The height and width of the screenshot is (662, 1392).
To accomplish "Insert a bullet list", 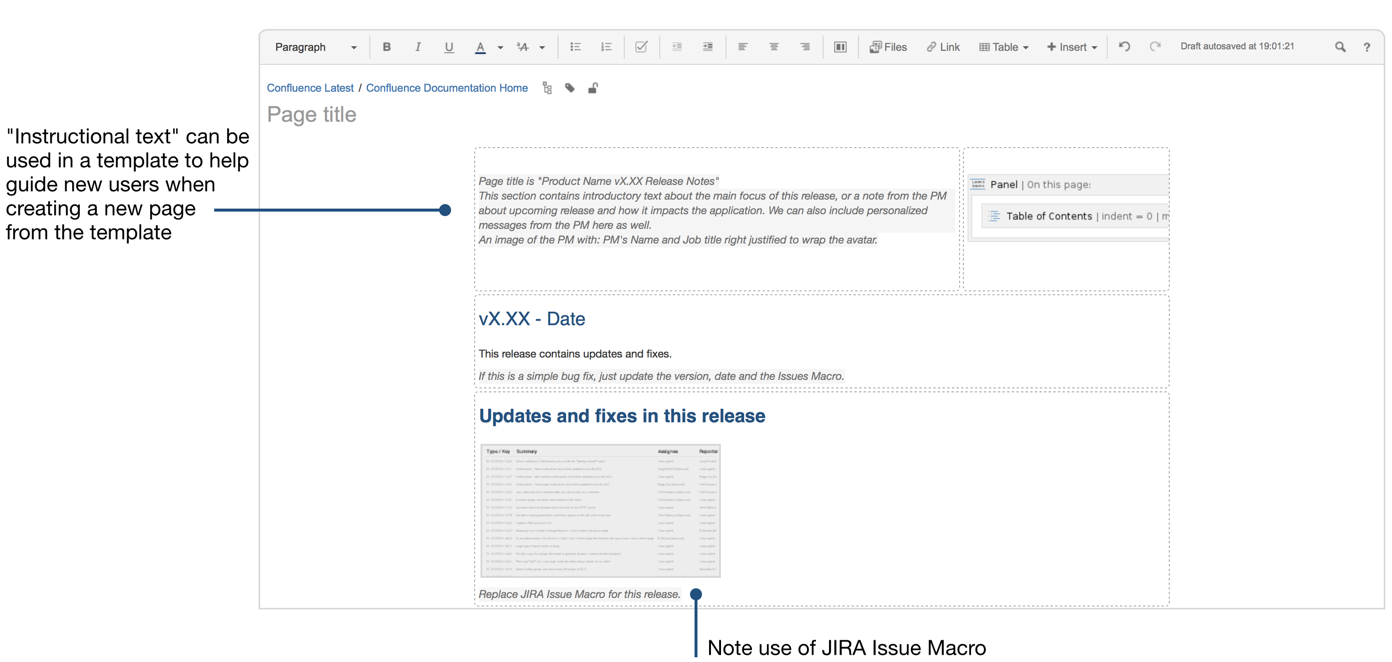I will (576, 47).
